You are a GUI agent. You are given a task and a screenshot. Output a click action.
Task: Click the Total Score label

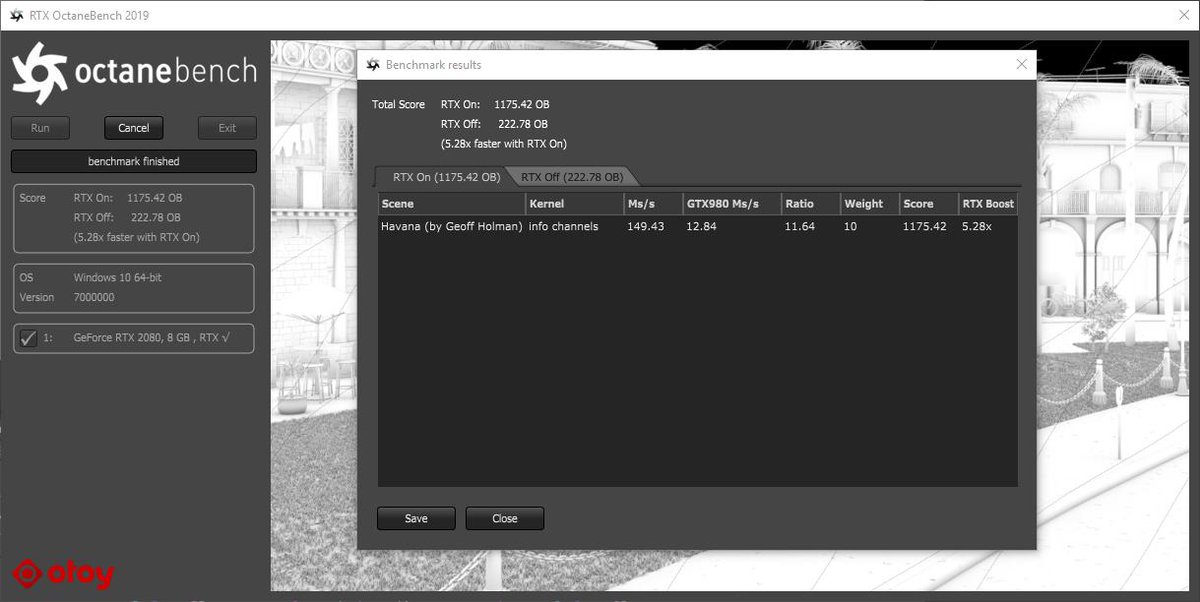pos(398,104)
